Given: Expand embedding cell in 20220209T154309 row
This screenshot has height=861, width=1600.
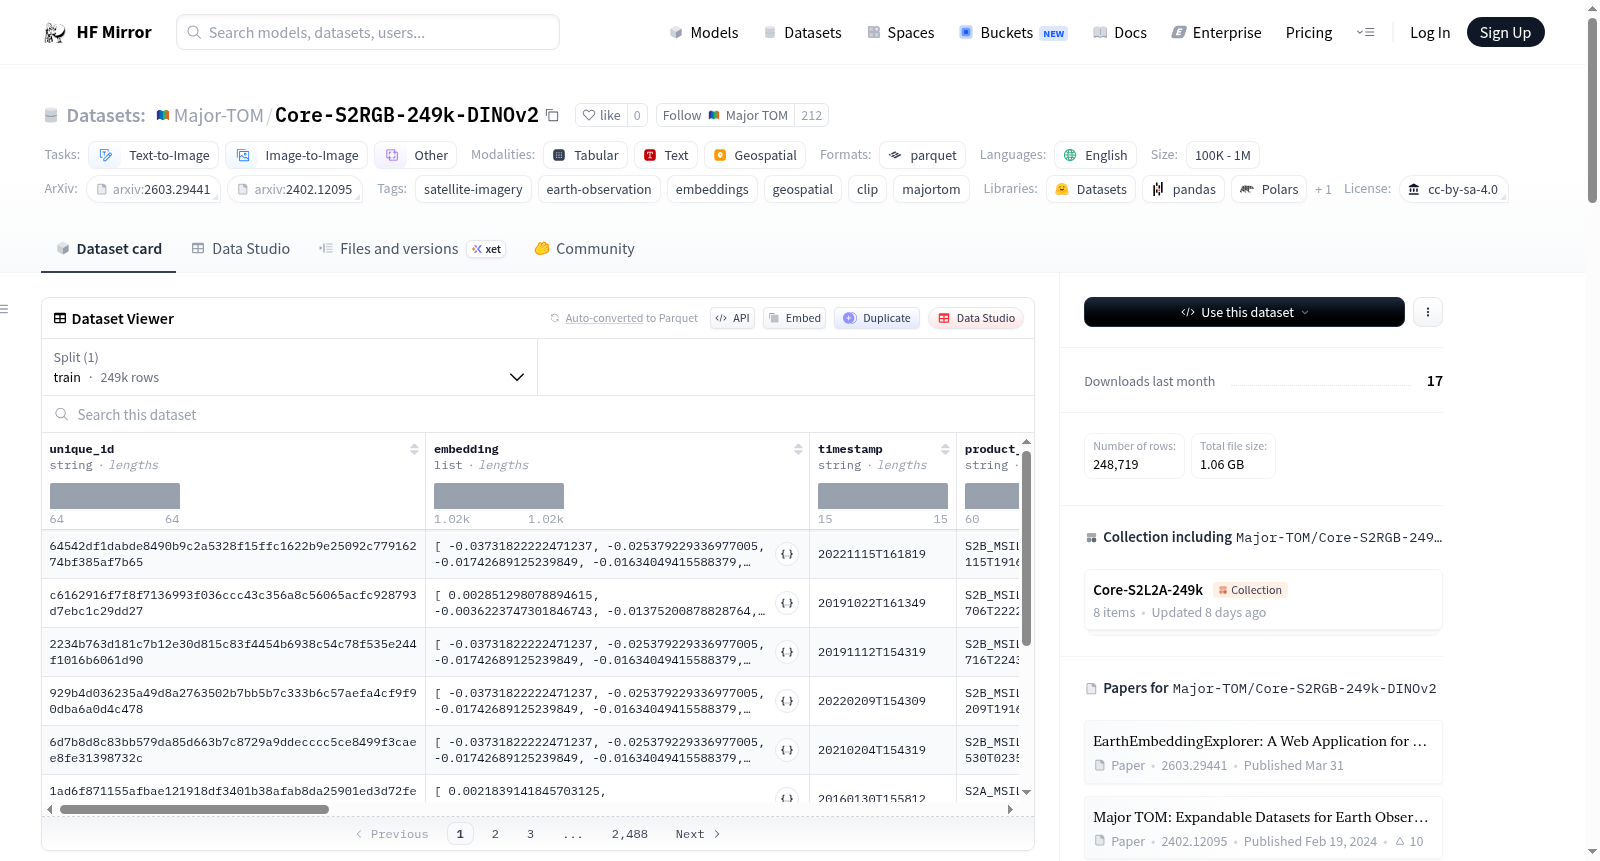Looking at the screenshot, I should tap(787, 701).
